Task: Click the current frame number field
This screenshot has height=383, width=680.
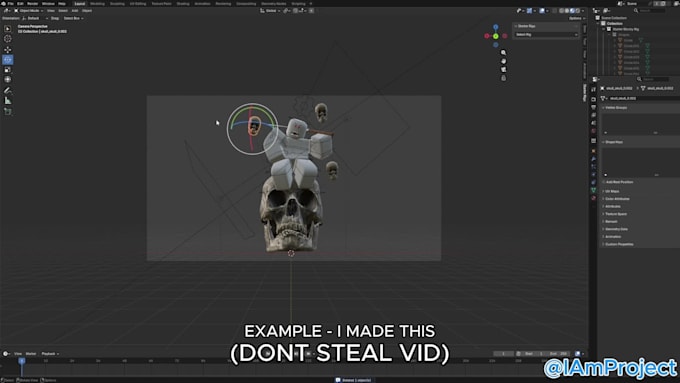Action: 503,354
